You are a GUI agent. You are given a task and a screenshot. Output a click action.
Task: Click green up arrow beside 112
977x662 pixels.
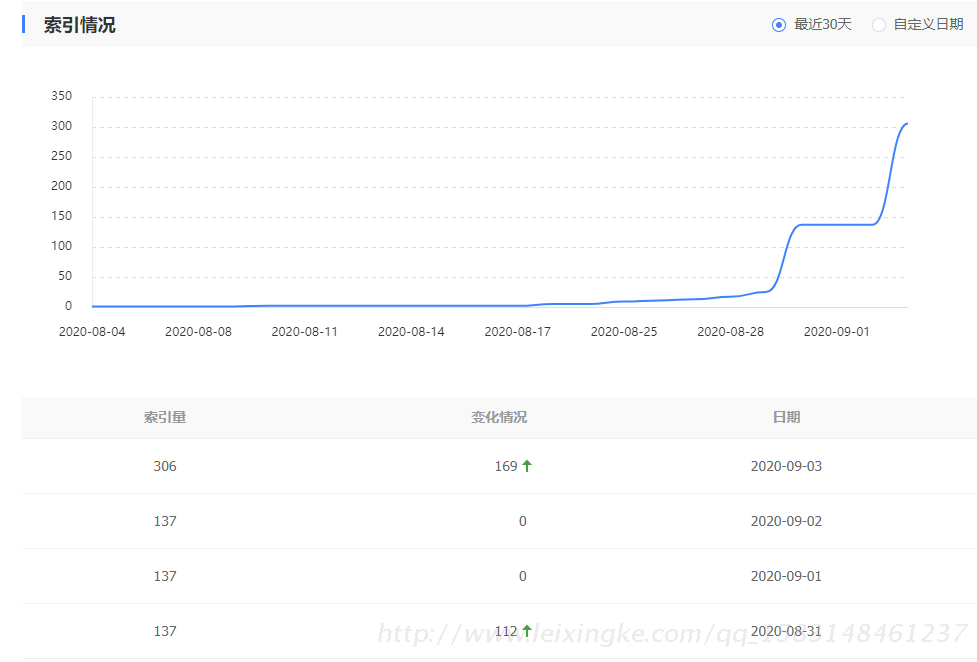pyautogui.click(x=527, y=631)
